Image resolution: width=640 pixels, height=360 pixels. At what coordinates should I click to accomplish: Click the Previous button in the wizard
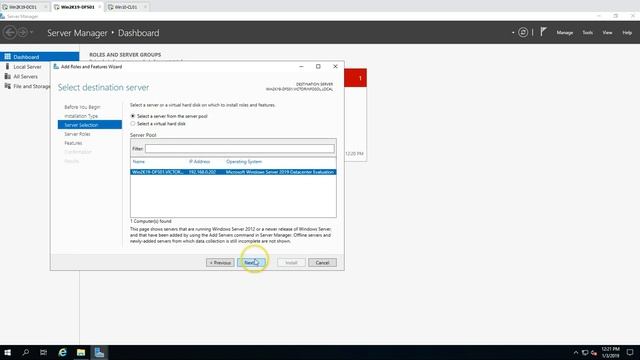(x=220, y=262)
